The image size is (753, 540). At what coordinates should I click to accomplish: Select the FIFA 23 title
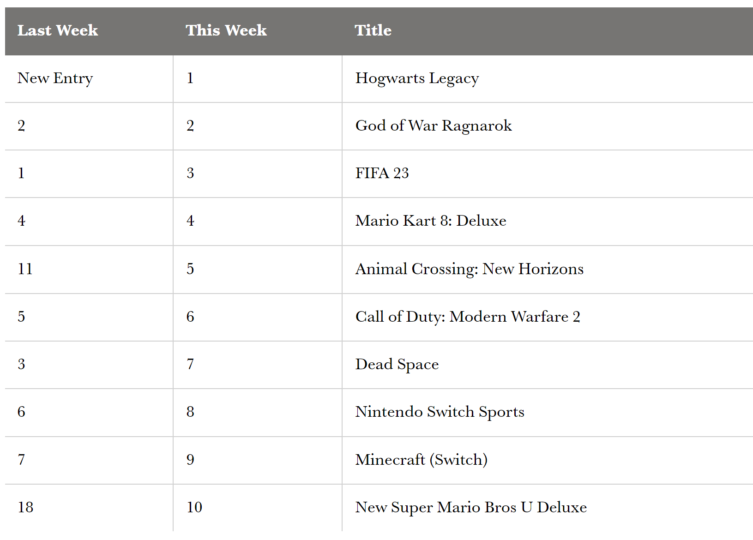tap(382, 173)
